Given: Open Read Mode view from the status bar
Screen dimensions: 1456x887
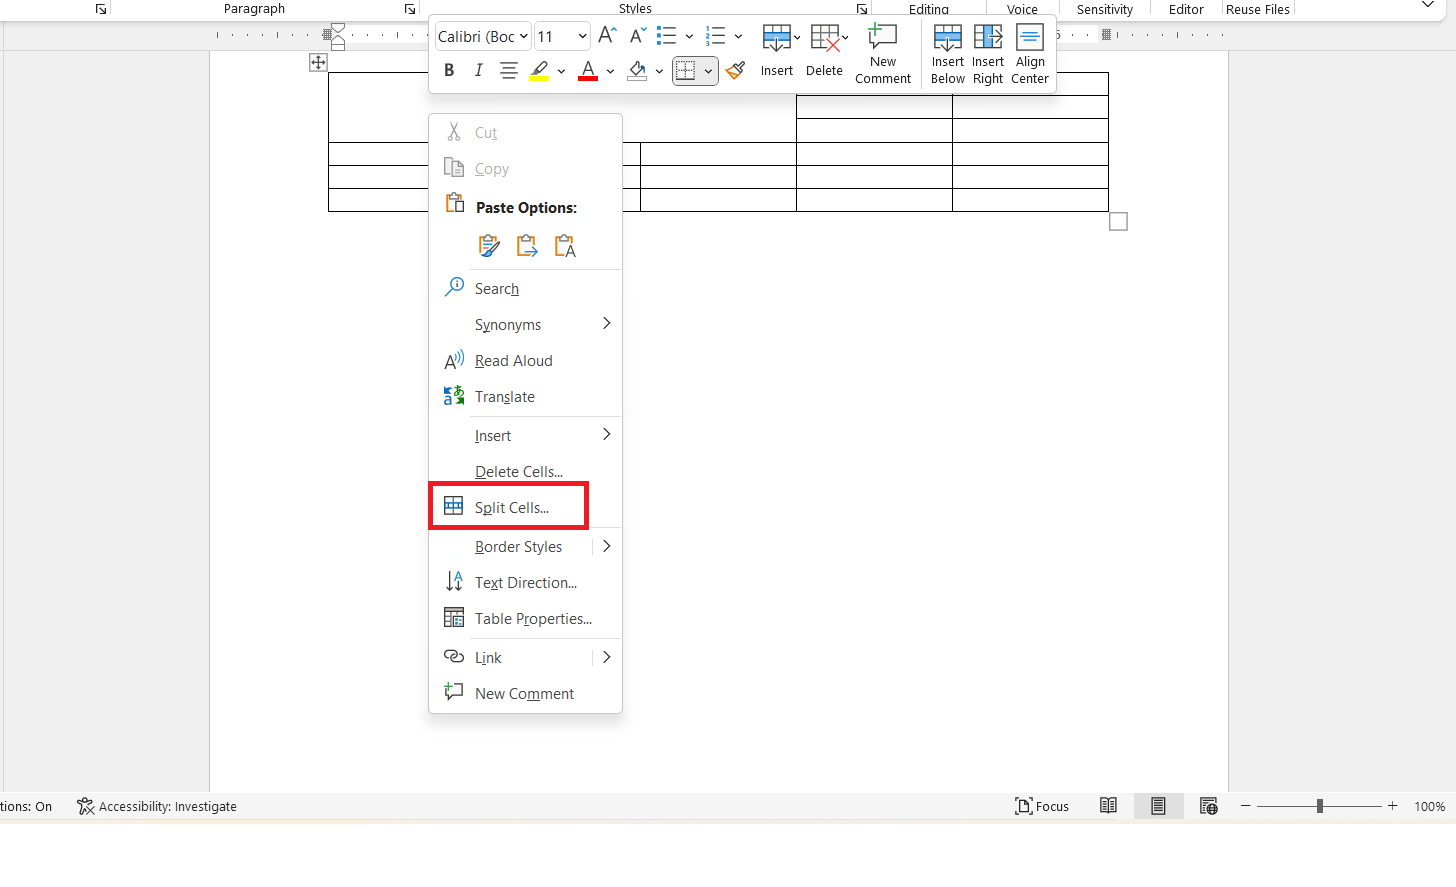Looking at the screenshot, I should (x=1108, y=806).
